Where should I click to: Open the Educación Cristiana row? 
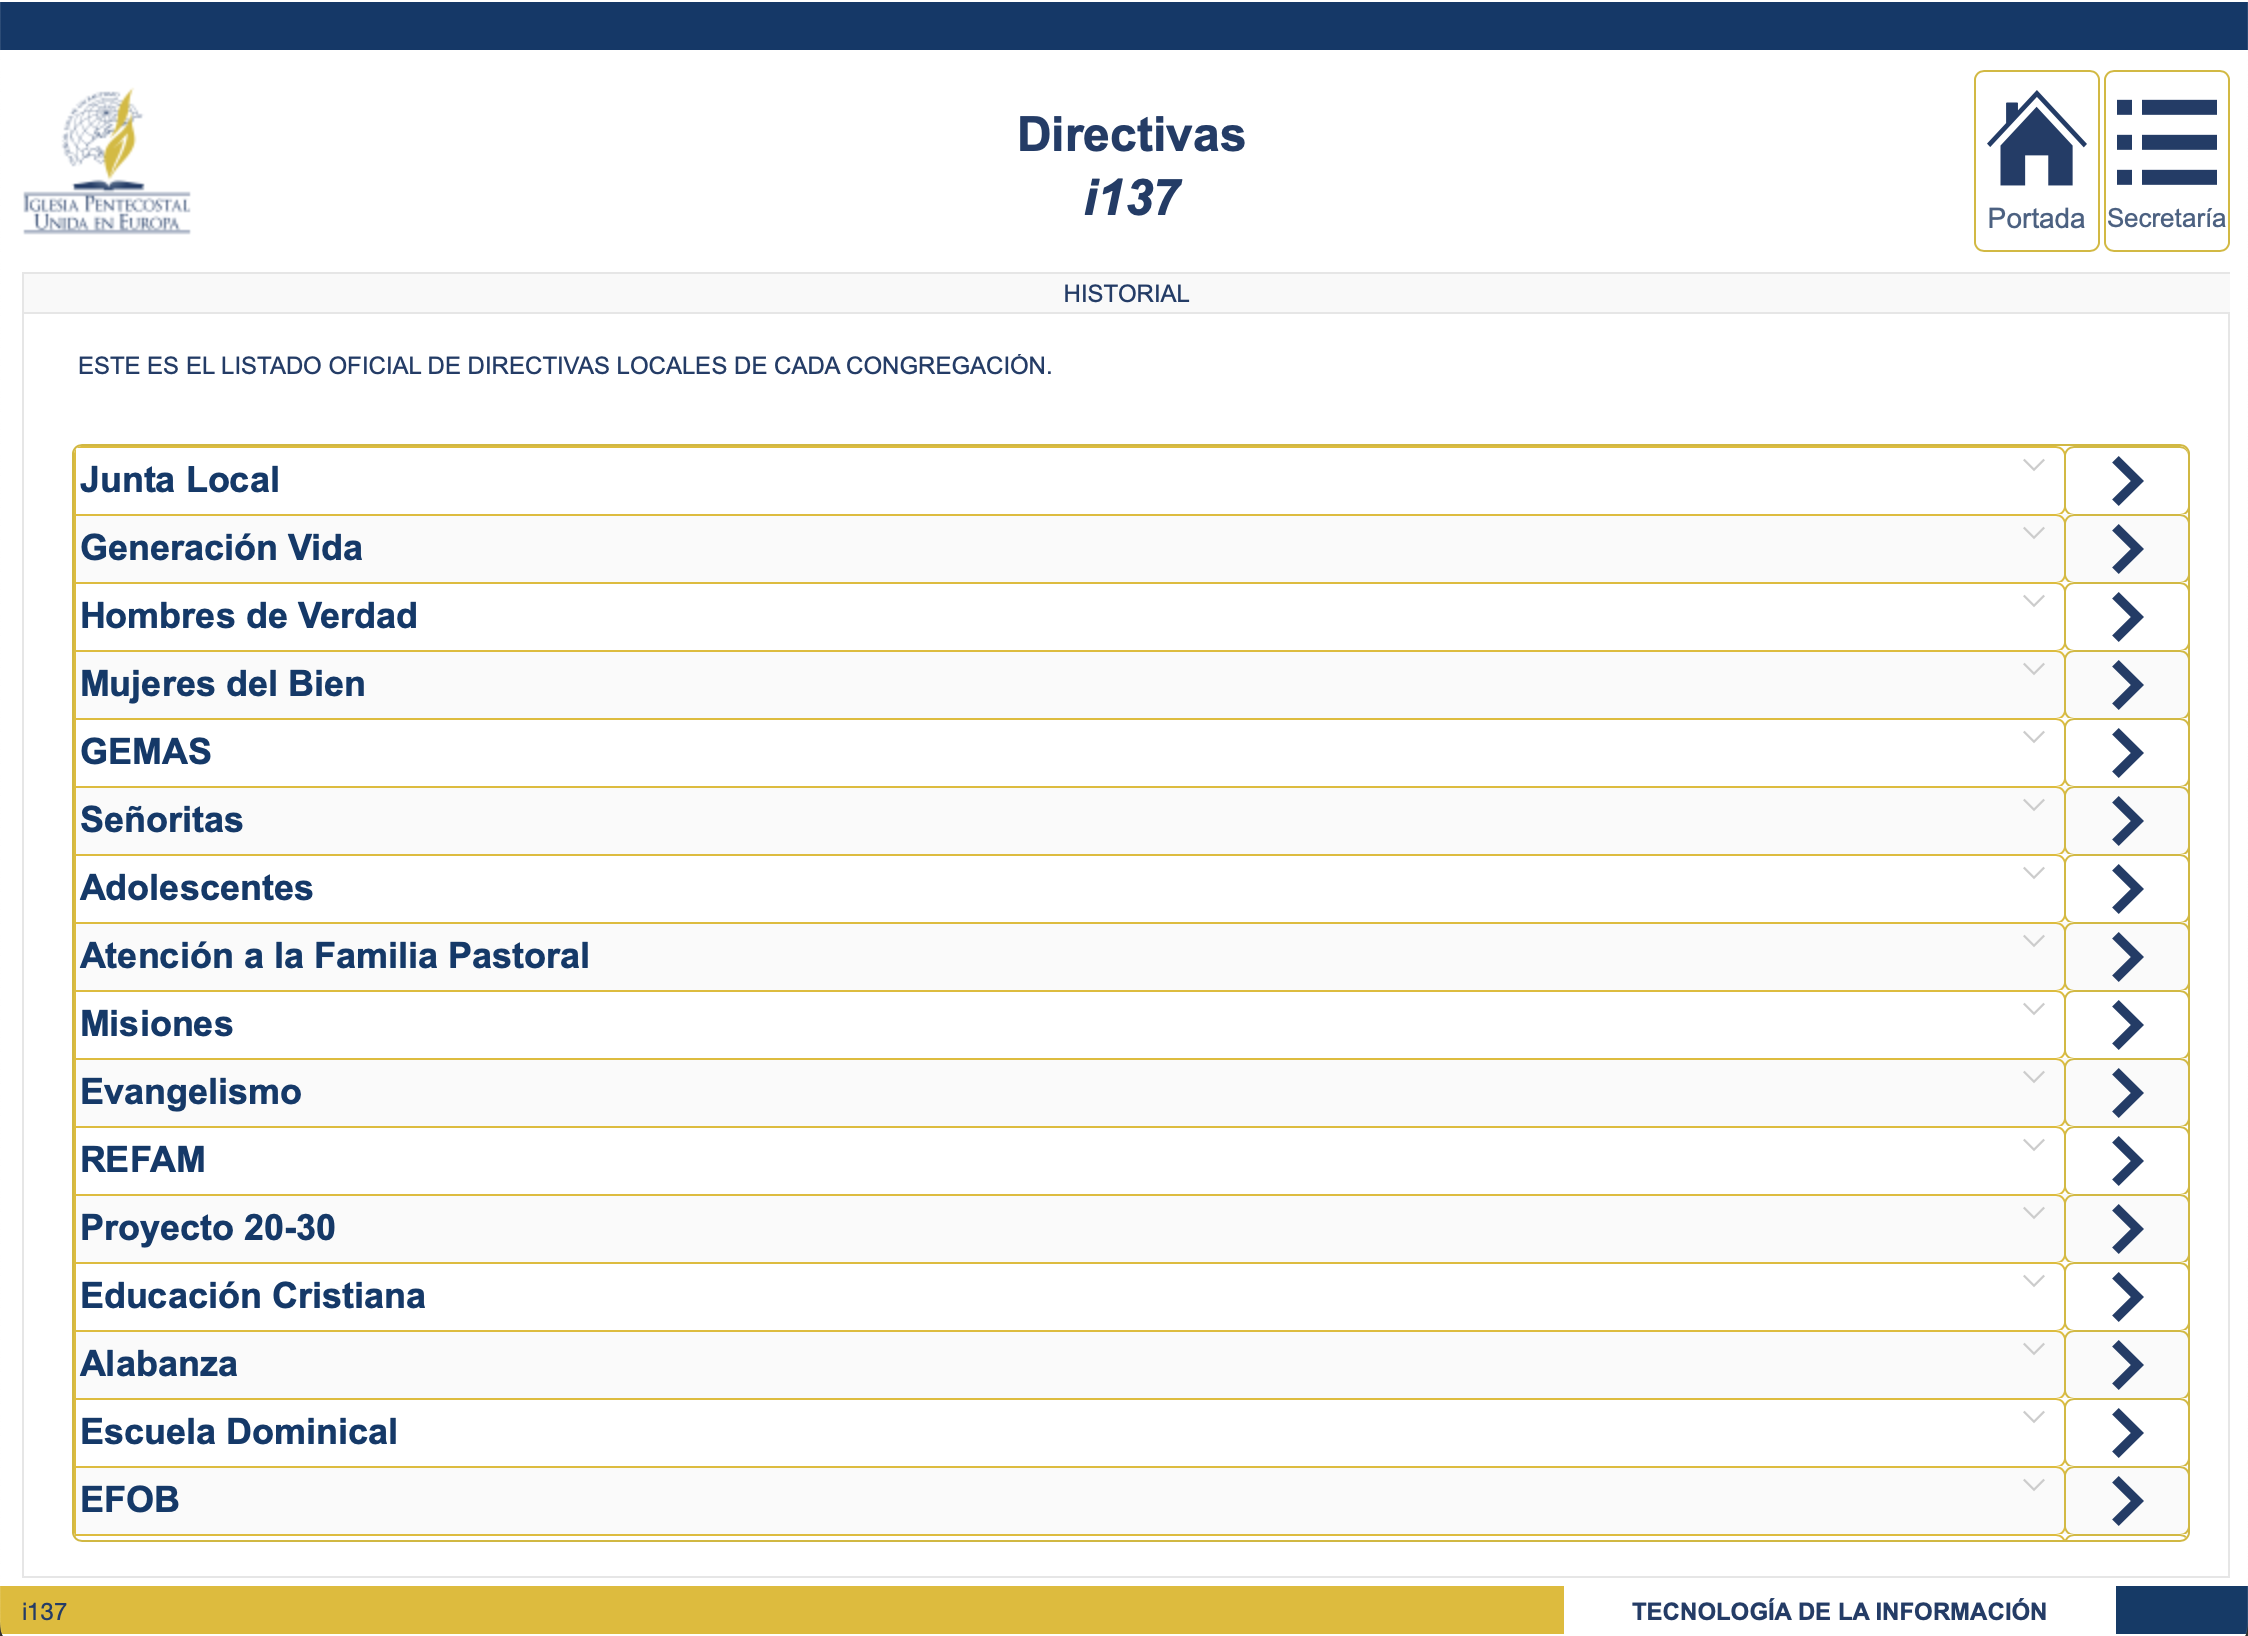(253, 1296)
